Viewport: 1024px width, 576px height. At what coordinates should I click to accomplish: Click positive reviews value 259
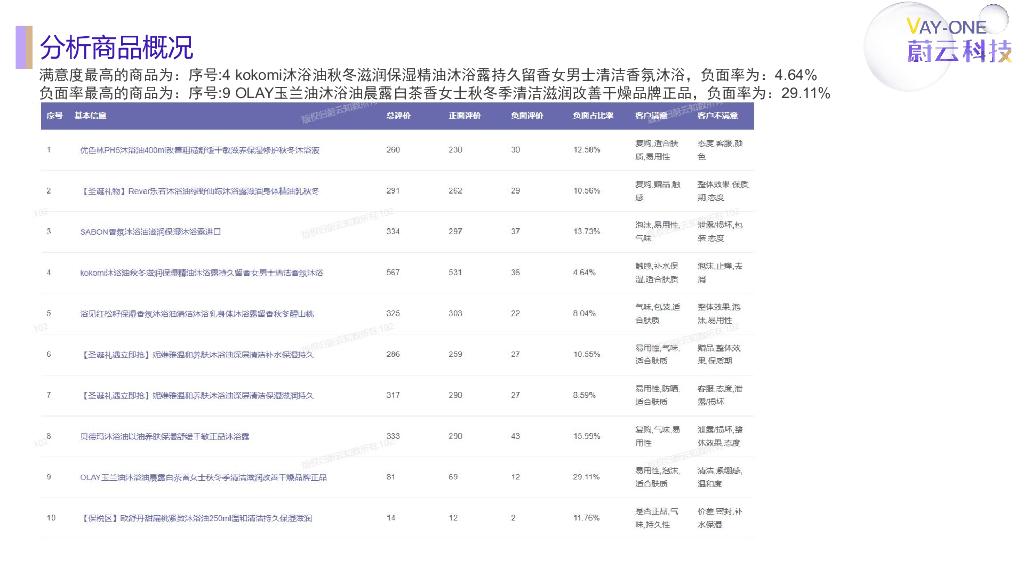[x=455, y=355]
